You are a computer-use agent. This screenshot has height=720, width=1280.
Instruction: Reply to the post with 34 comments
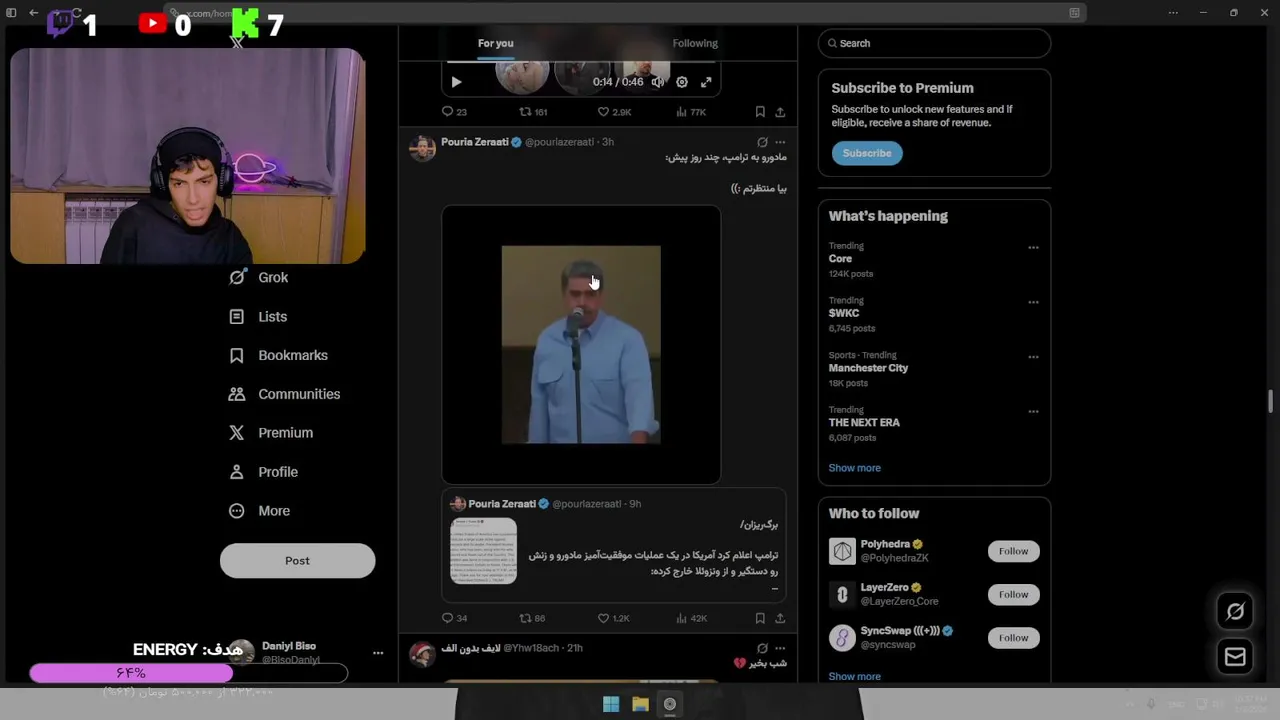coord(454,618)
